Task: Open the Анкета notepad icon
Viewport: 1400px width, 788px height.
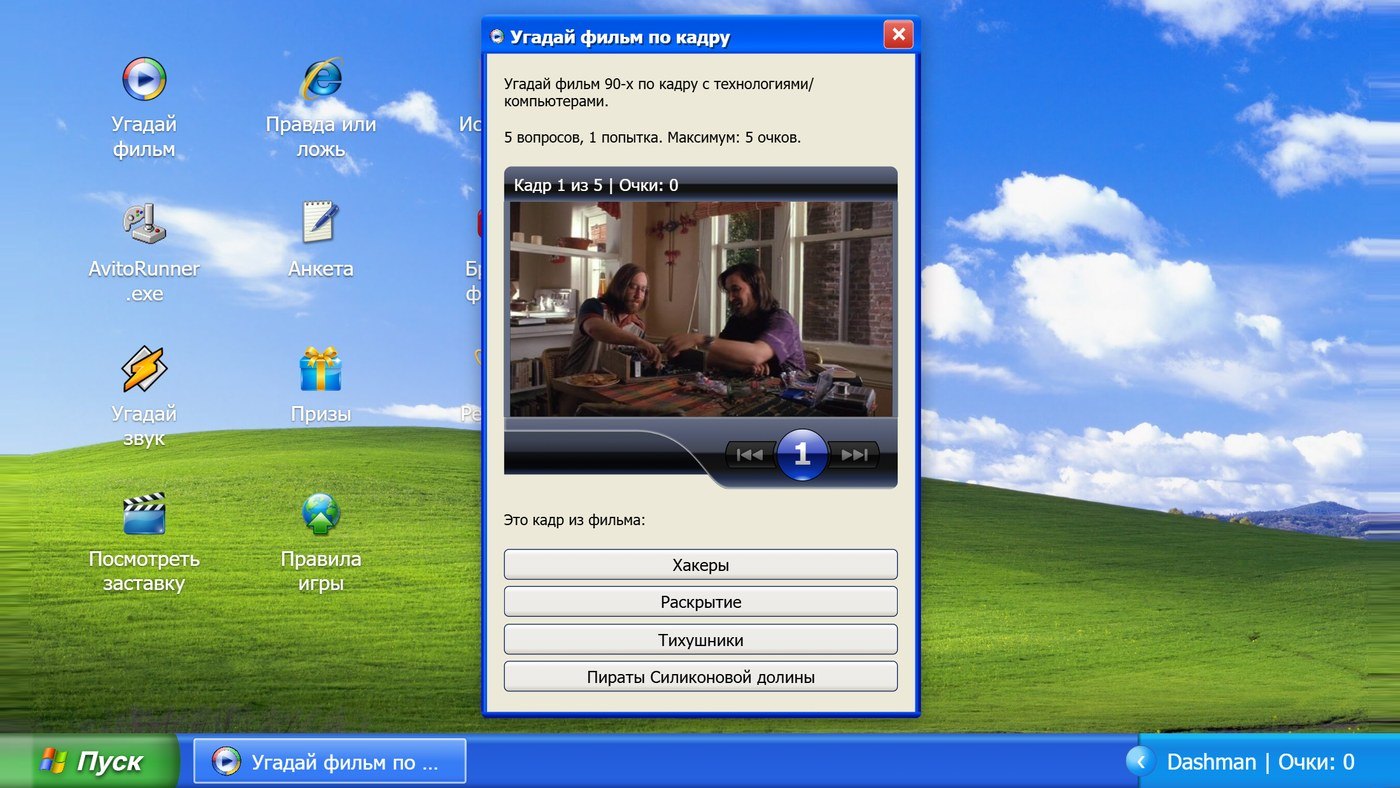Action: tap(321, 223)
